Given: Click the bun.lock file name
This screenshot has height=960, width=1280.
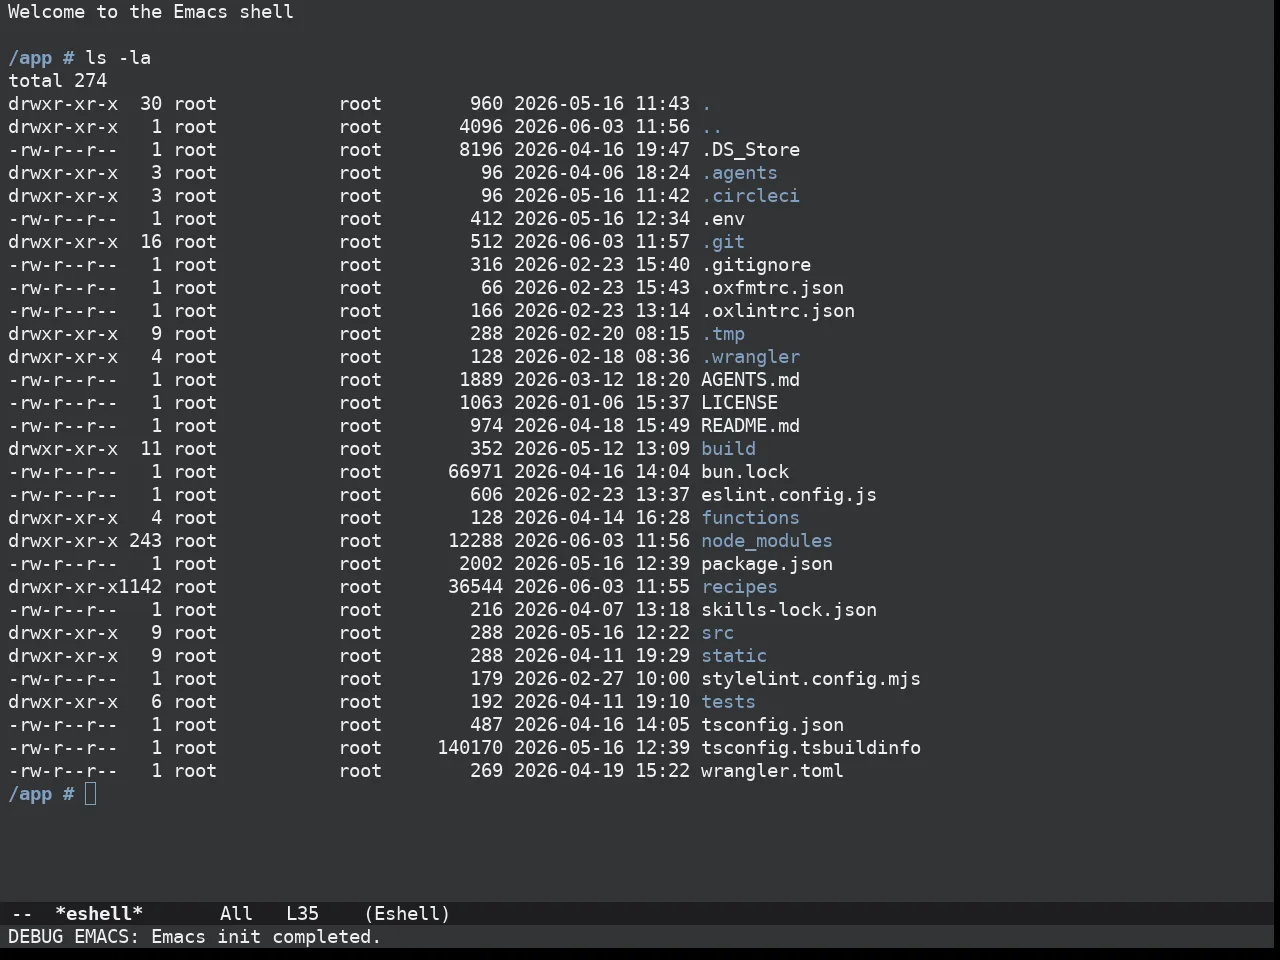Looking at the screenshot, I should [745, 472].
